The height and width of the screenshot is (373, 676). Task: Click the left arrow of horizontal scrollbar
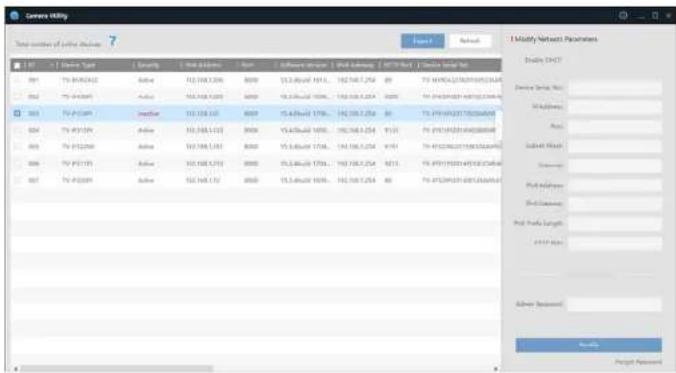click(x=16, y=369)
